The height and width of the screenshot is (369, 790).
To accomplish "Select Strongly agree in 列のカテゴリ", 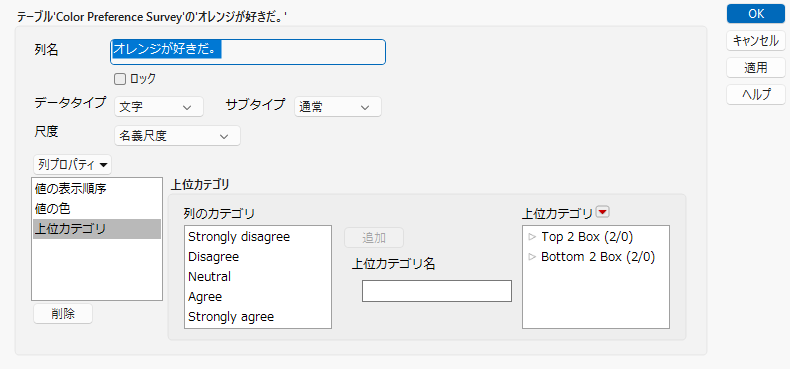I will click(258, 317).
